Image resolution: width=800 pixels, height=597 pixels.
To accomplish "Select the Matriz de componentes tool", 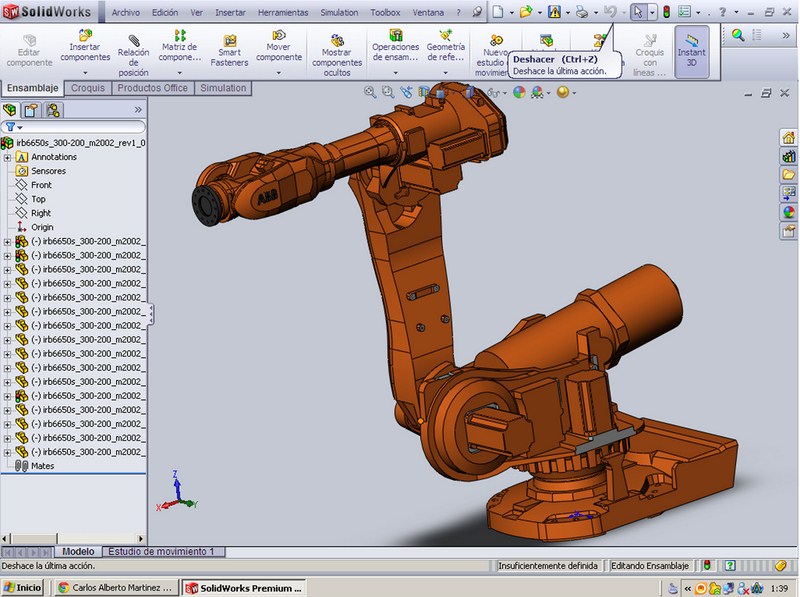I will tap(180, 46).
